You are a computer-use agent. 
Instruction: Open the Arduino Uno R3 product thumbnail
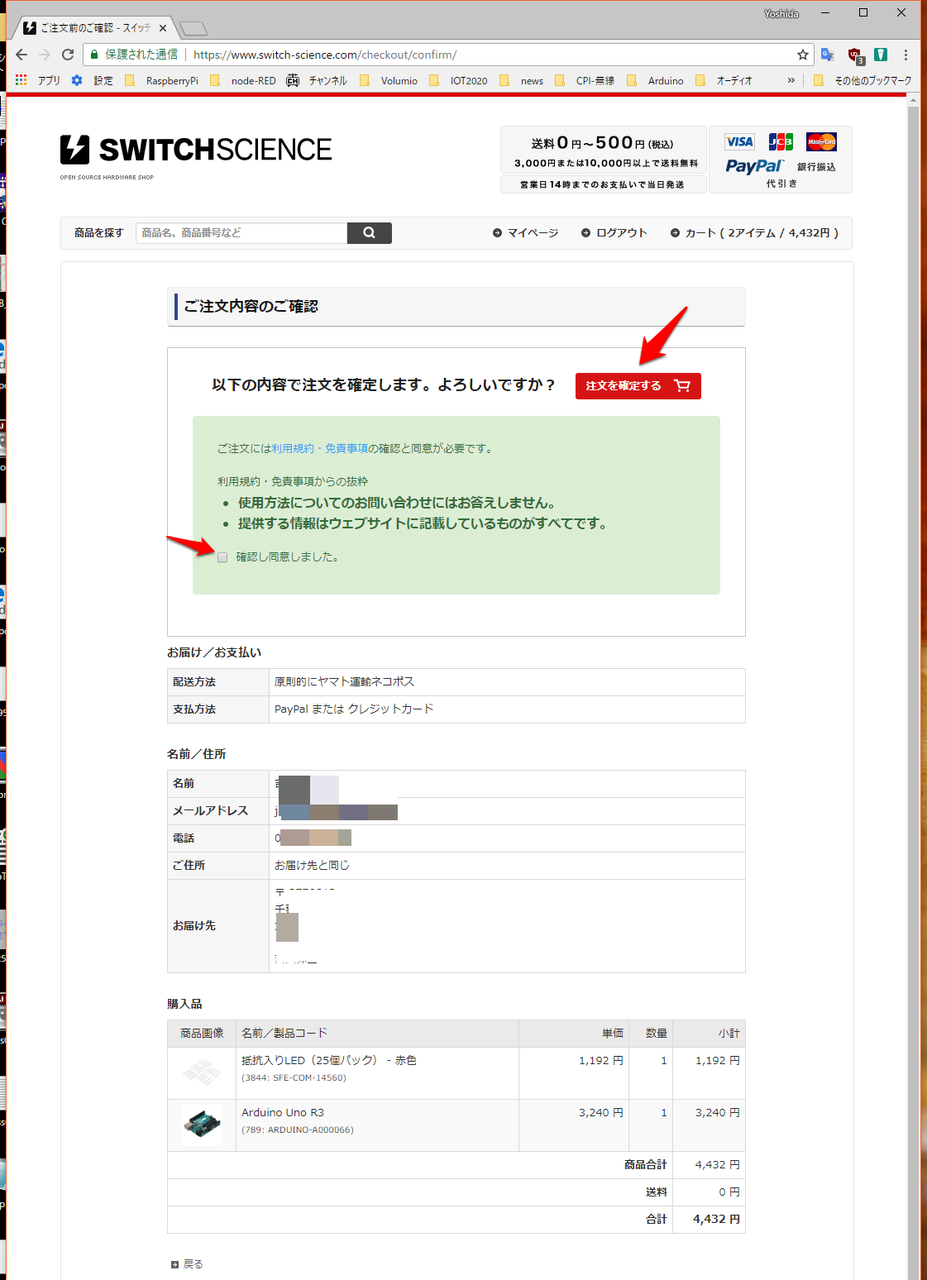tap(201, 1125)
